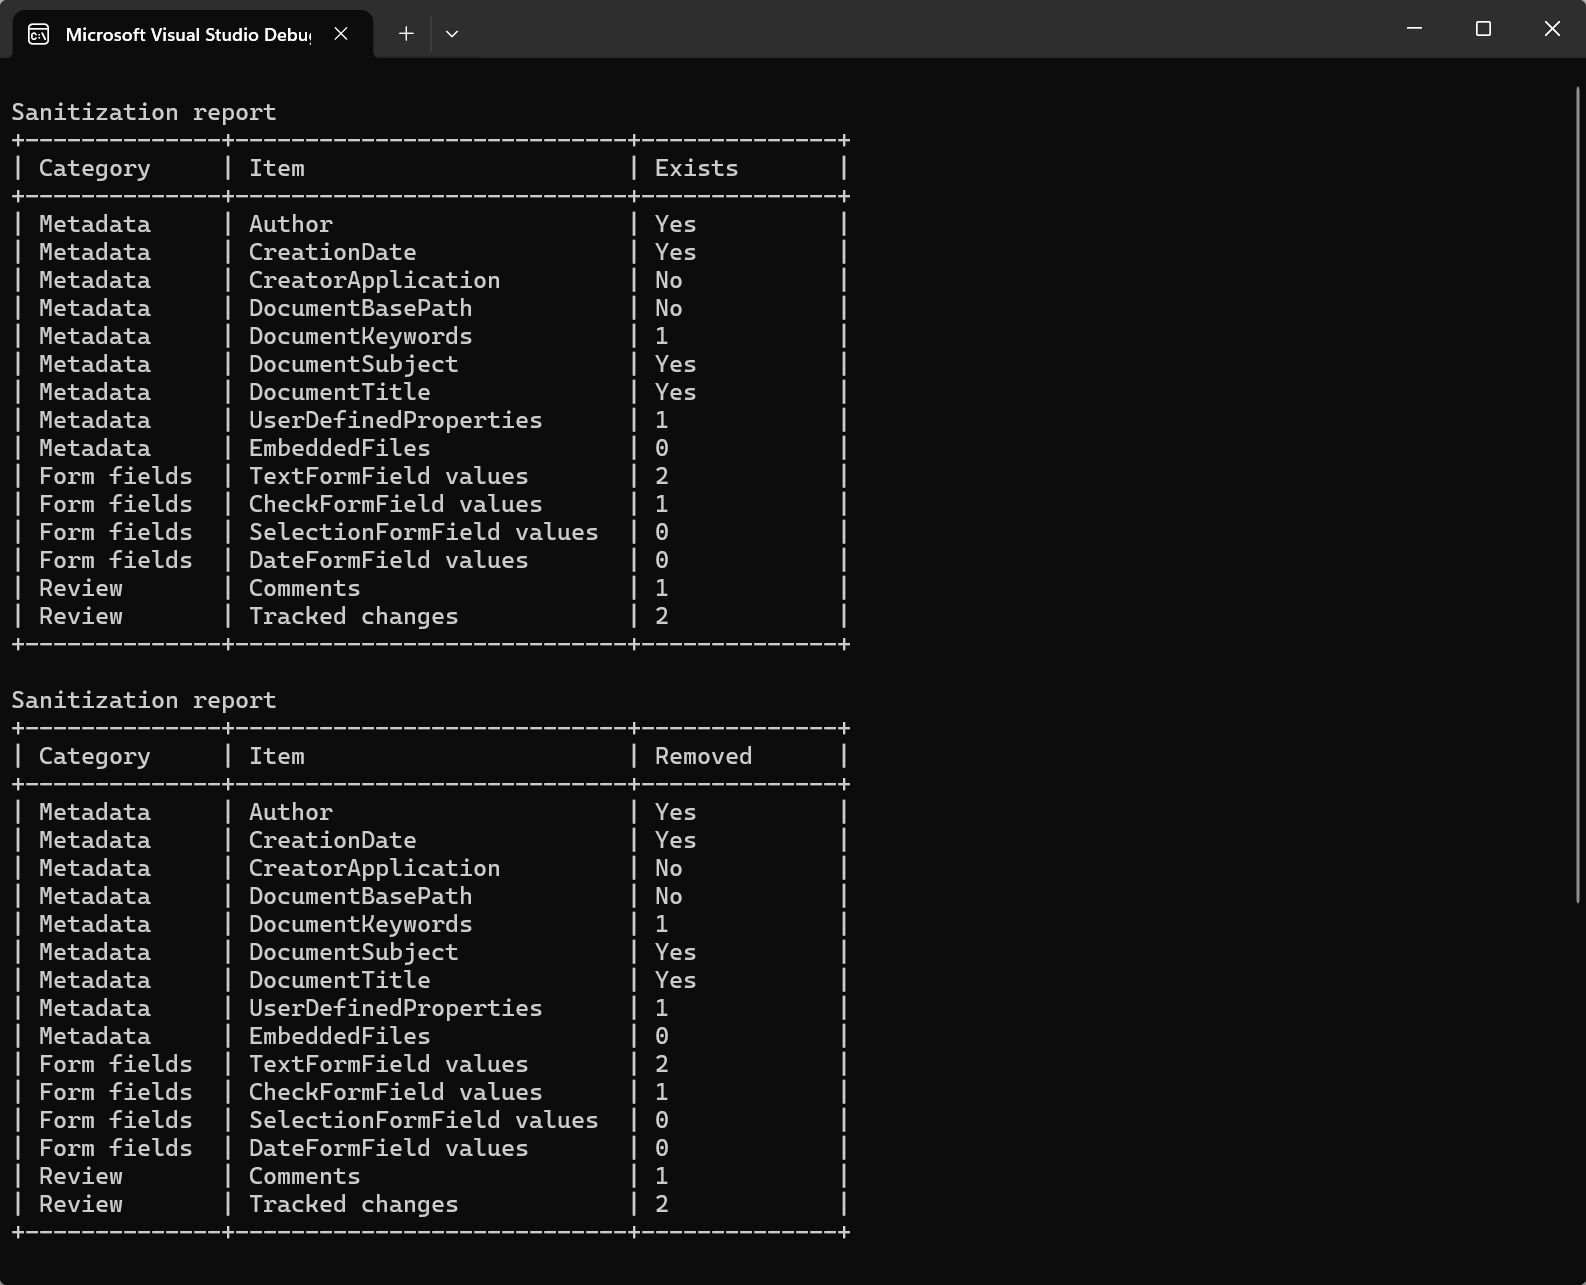Click 'EmbeddedFiles' in the Exists table
Image resolution: width=1586 pixels, height=1285 pixels.
click(x=340, y=448)
